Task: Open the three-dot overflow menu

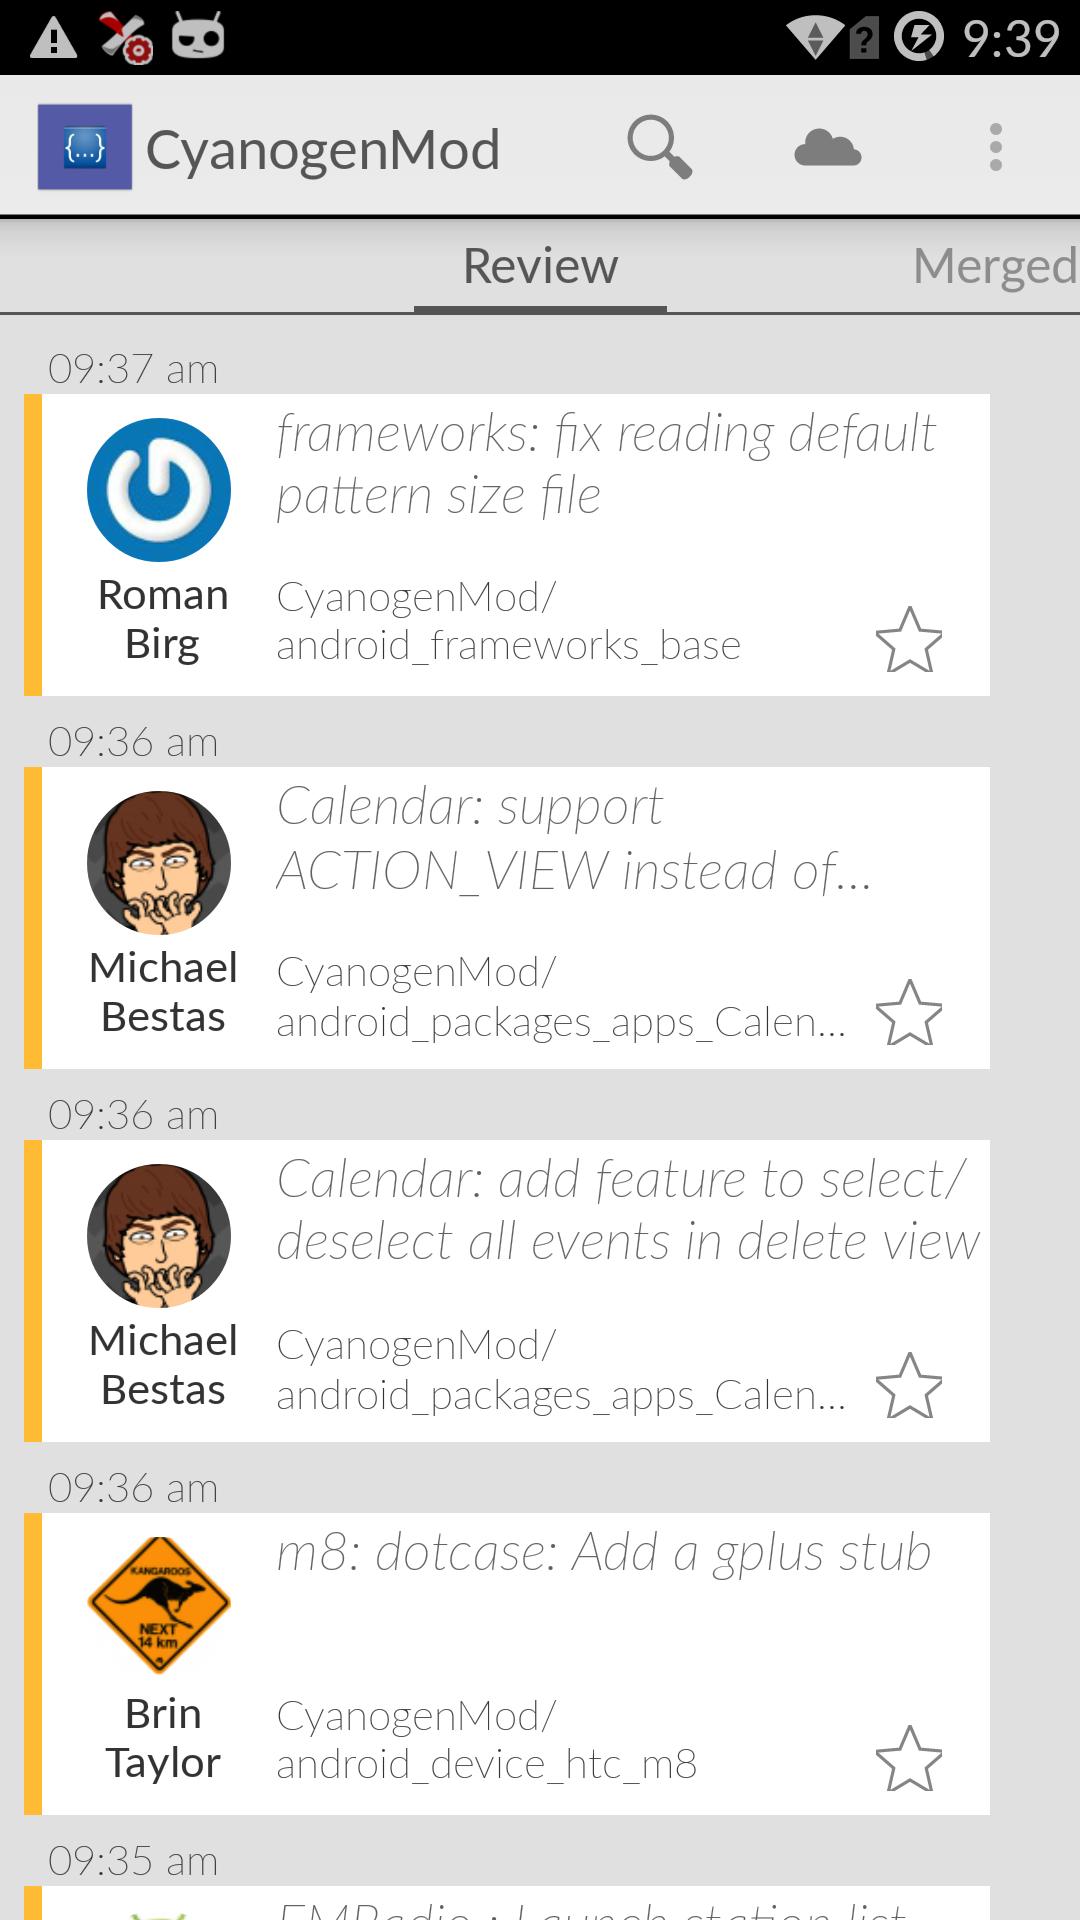Action: [995, 148]
